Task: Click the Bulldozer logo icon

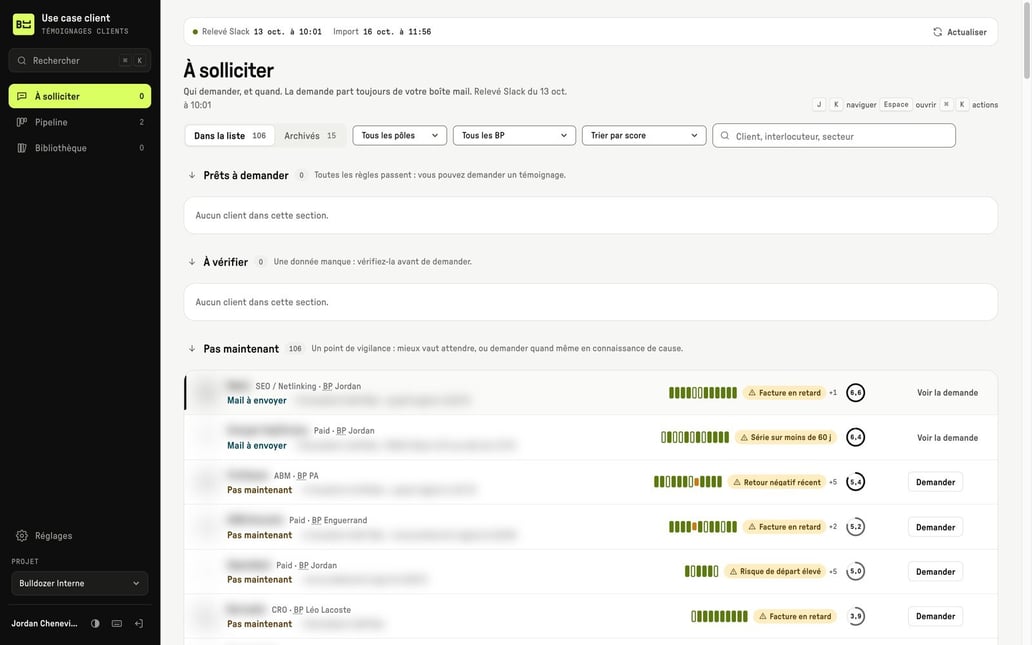Action: (24, 24)
